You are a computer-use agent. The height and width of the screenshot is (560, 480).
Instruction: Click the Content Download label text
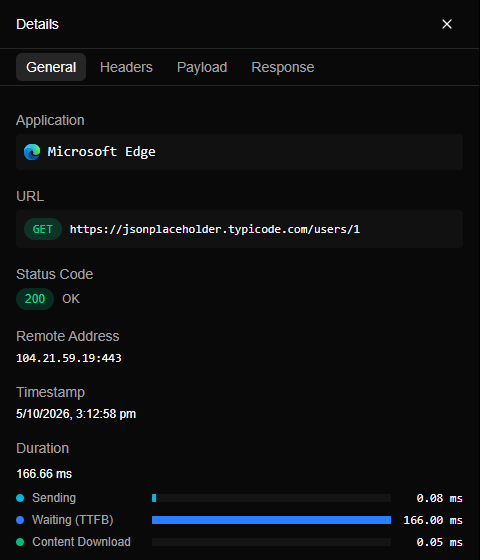pos(81,542)
